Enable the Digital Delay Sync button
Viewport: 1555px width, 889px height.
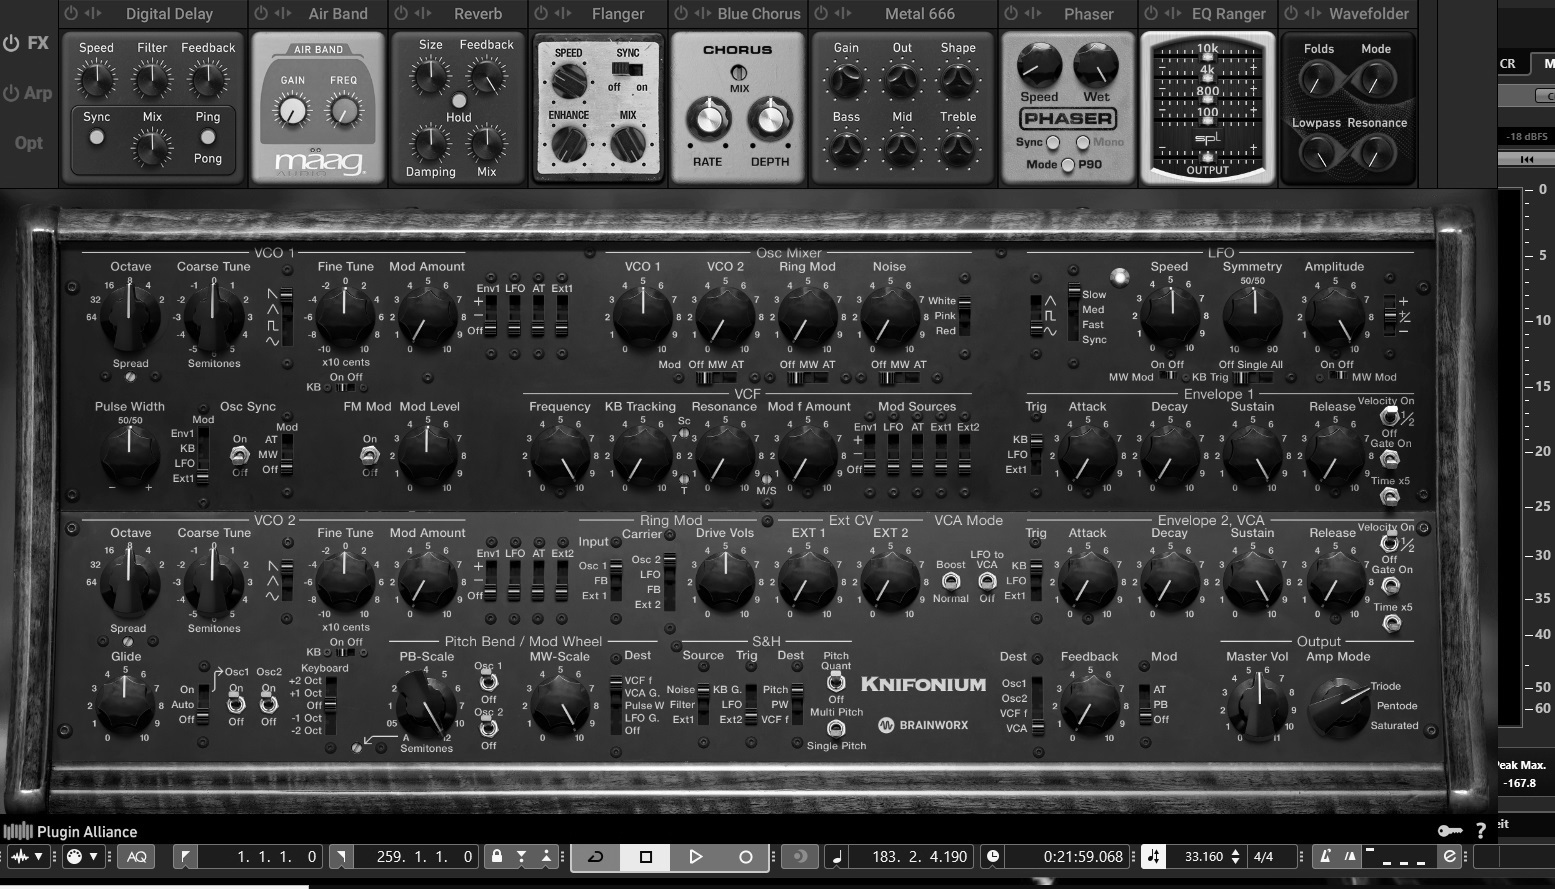click(x=97, y=138)
